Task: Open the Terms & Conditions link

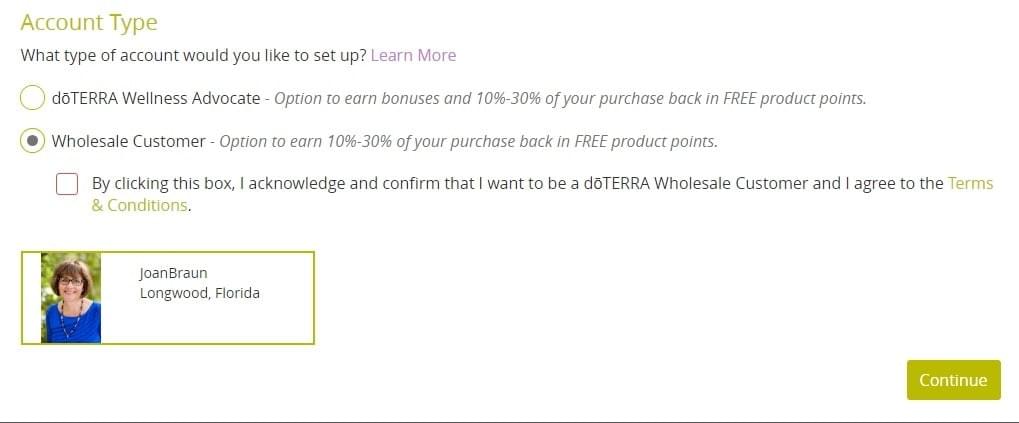Action: (x=970, y=183)
